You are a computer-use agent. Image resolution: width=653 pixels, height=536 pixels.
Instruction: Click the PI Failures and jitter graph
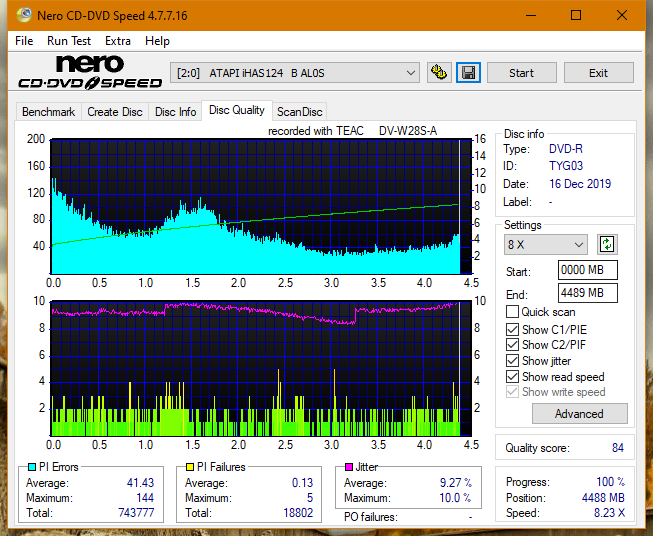click(x=261, y=368)
